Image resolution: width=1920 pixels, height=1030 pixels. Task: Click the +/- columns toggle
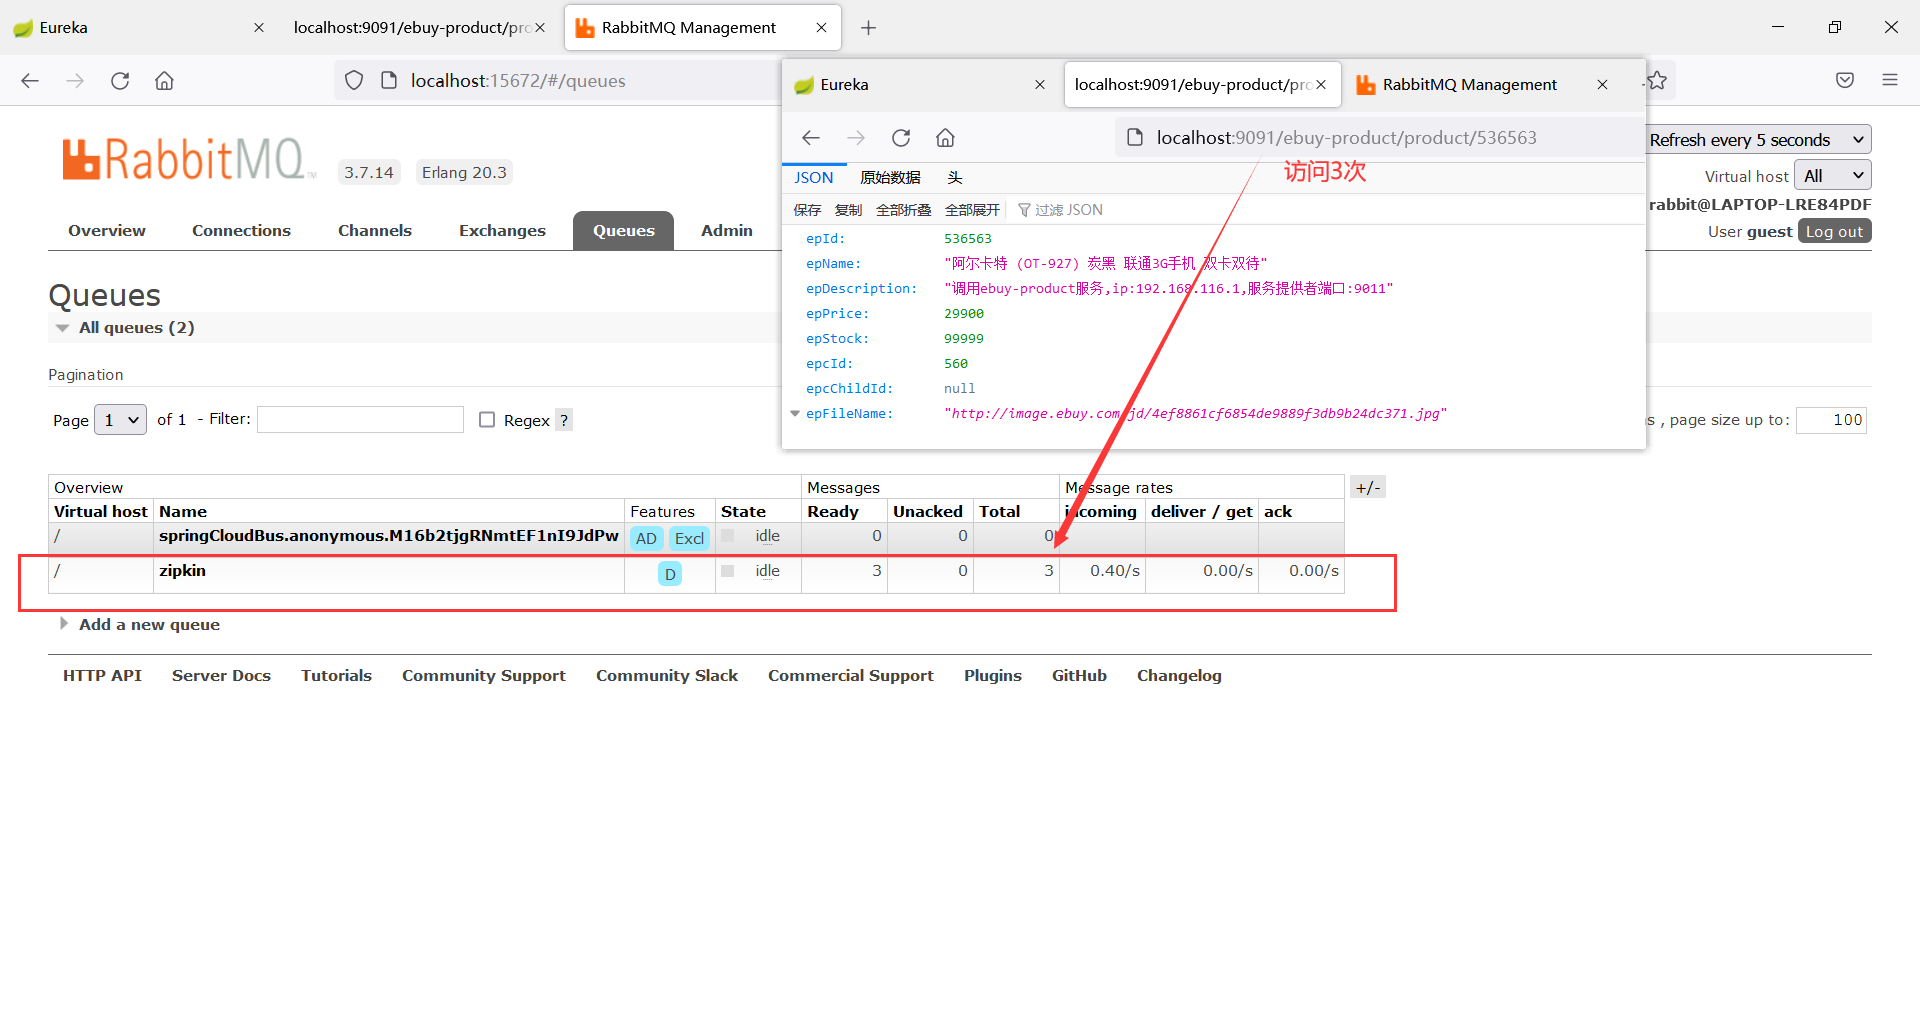coord(1368,488)
